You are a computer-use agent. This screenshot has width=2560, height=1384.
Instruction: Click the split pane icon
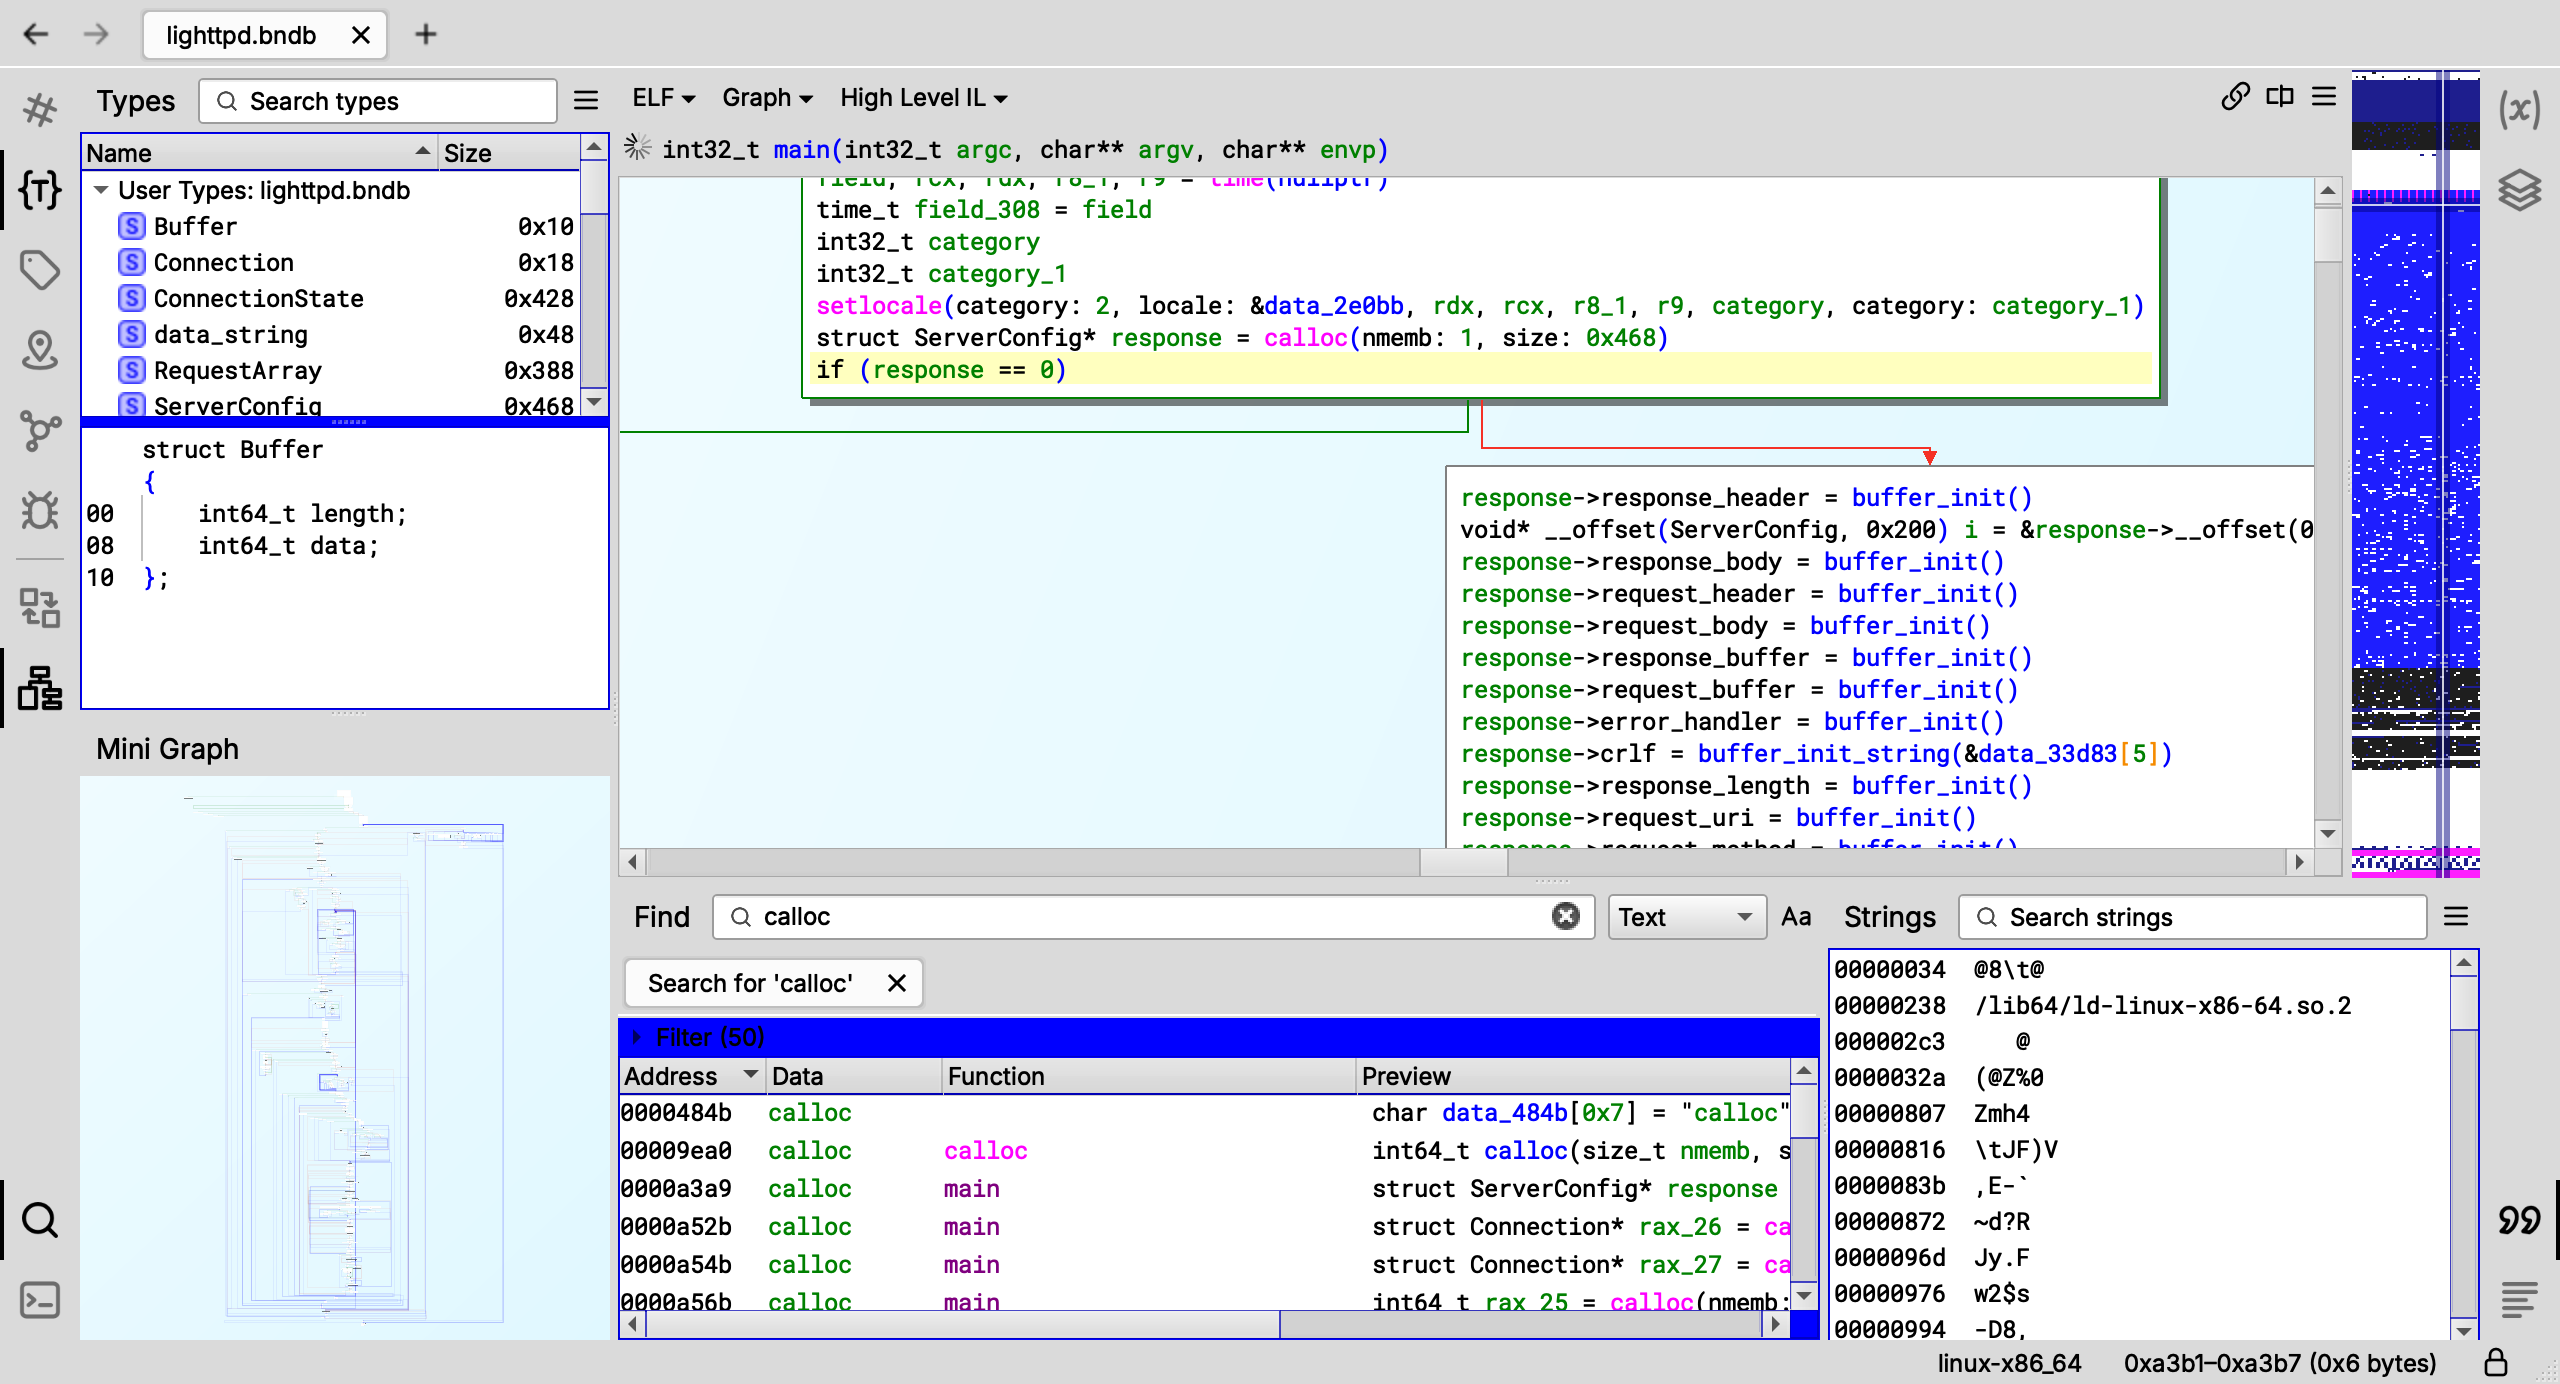click(x=2280, y=97)
